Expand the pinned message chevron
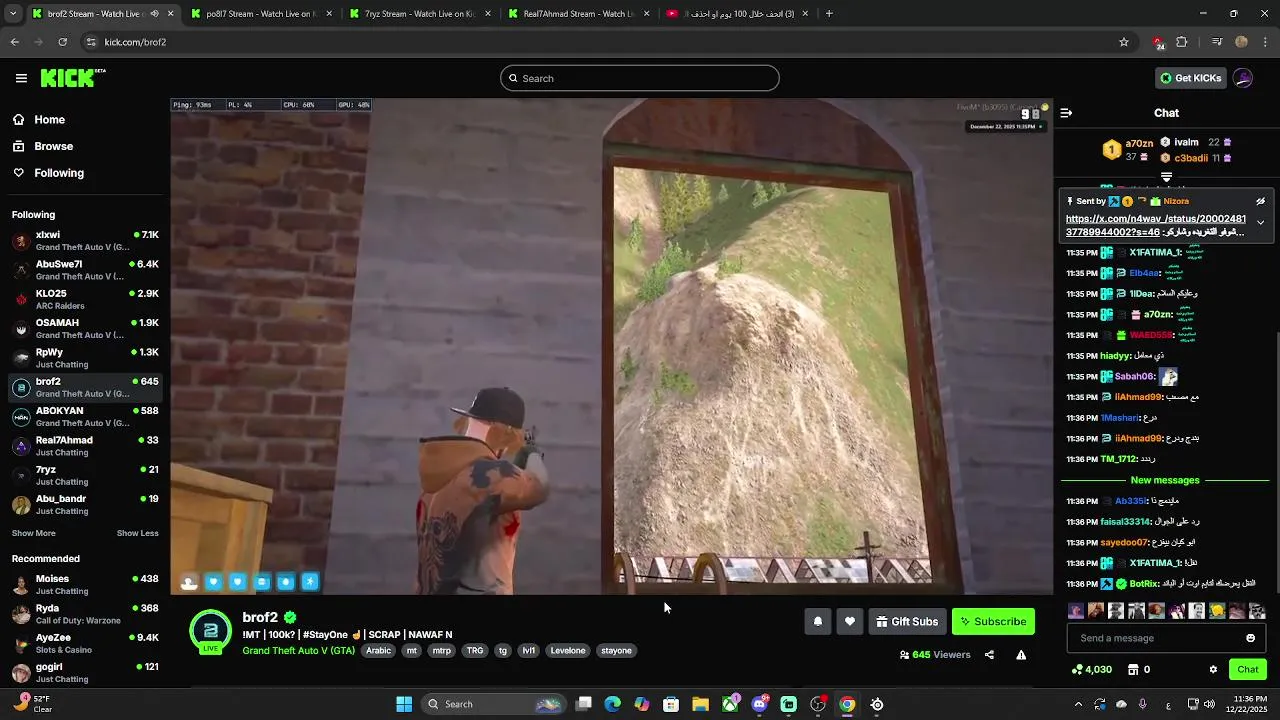1280x720 pixels. [1260, 222]
